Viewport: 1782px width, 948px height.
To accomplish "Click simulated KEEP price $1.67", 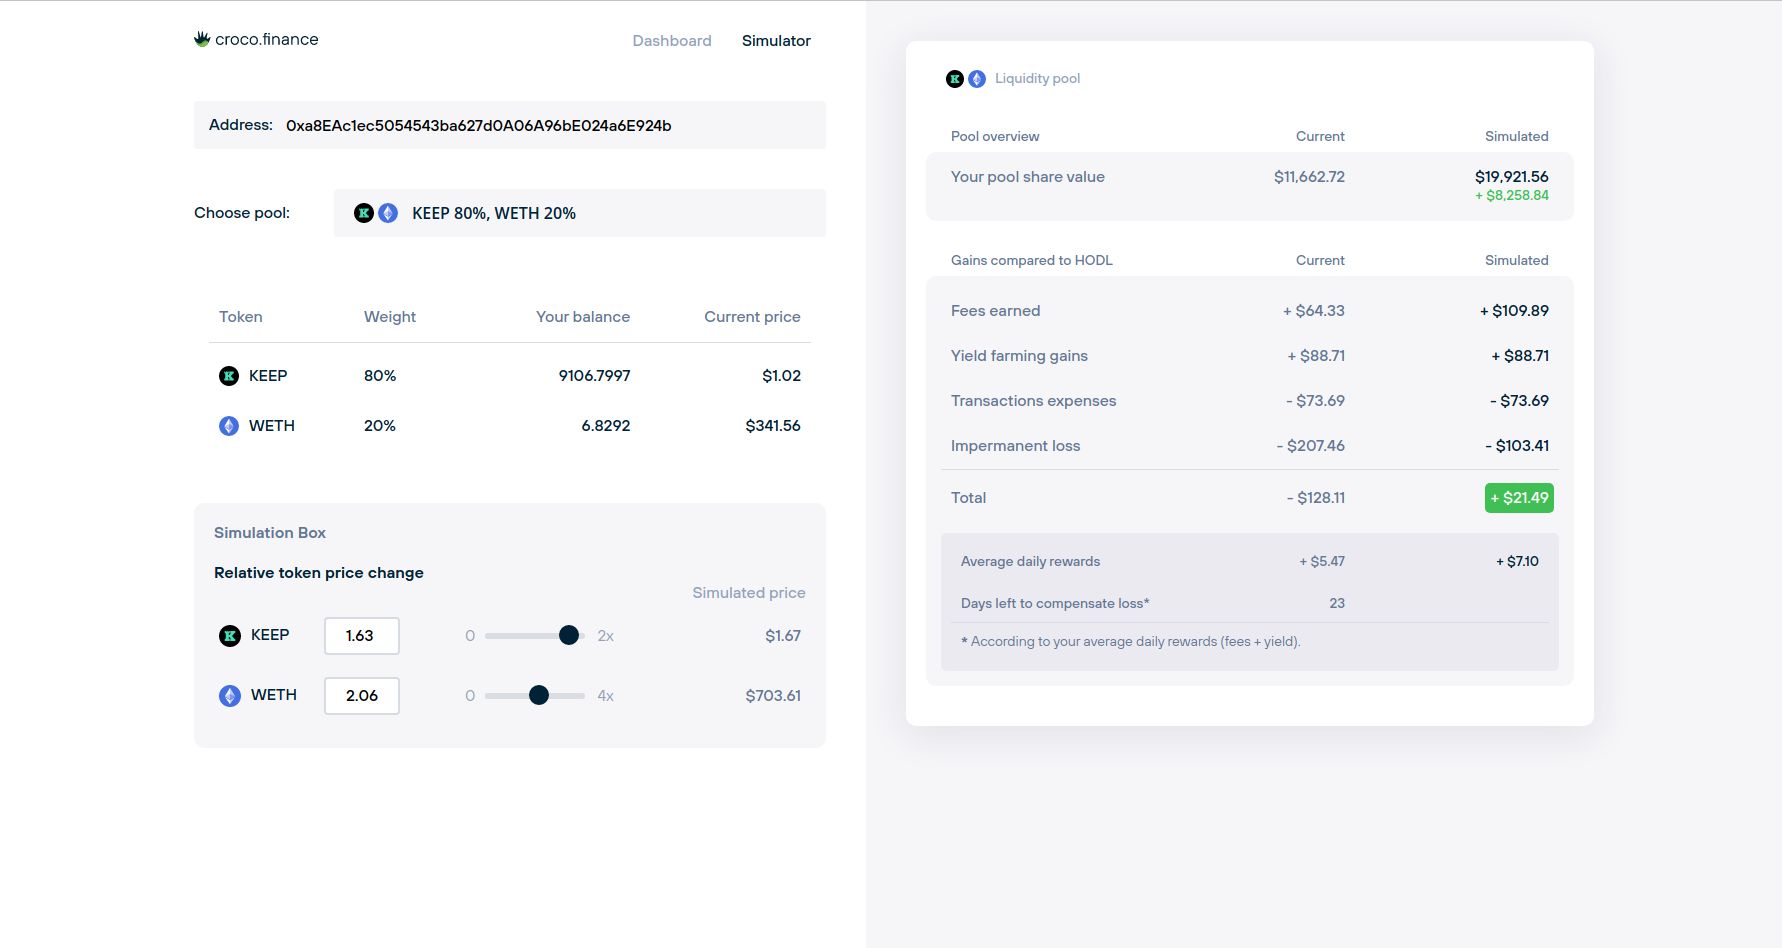I will coord(783,636).
